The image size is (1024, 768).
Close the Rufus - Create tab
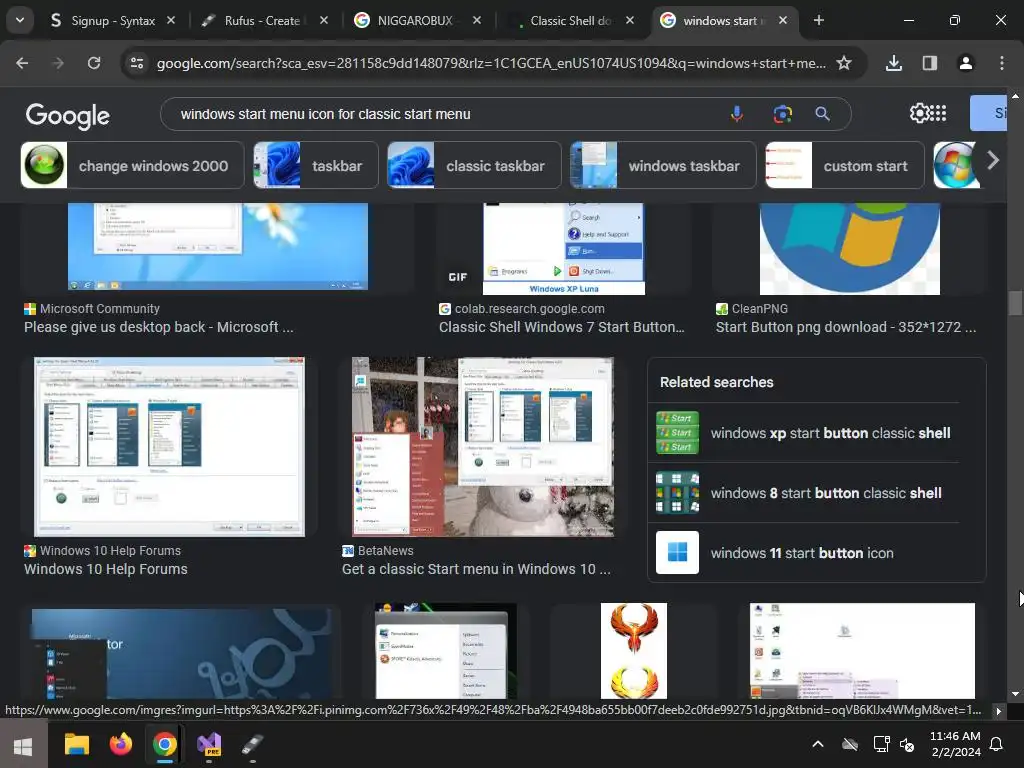[x=324, y=21]
